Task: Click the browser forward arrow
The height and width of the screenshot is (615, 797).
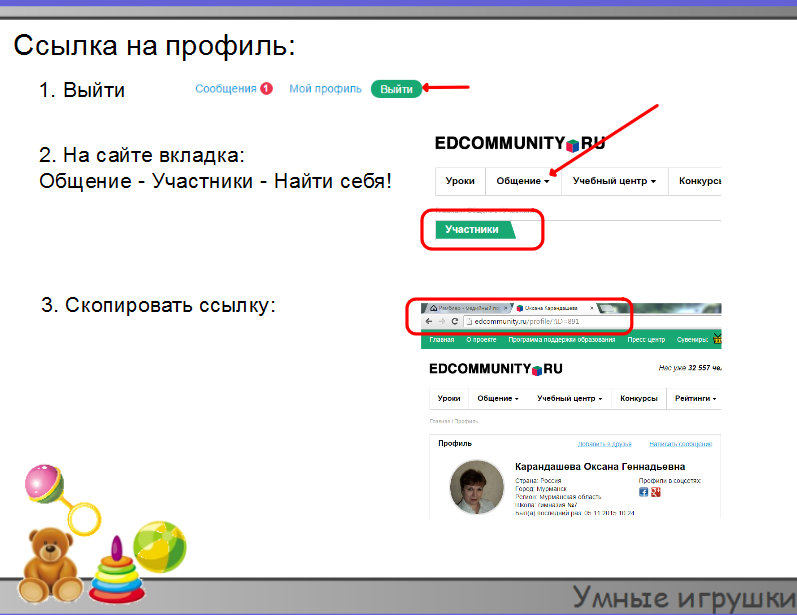Action: (x=442, y=321)
